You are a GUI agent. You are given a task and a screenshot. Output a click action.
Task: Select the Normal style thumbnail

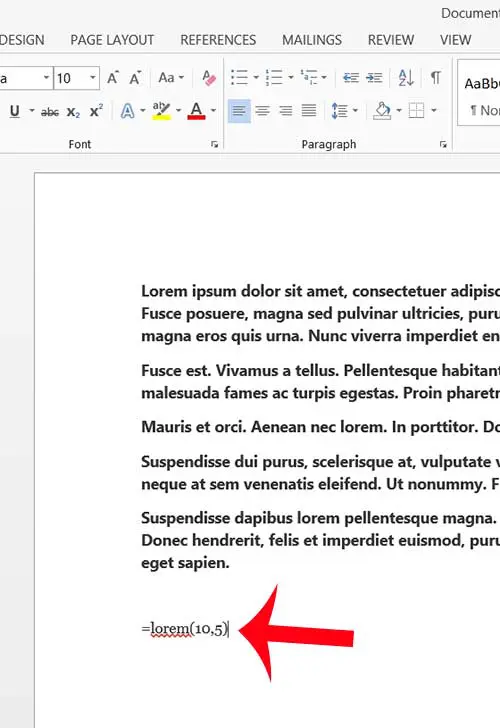(479, 93)
